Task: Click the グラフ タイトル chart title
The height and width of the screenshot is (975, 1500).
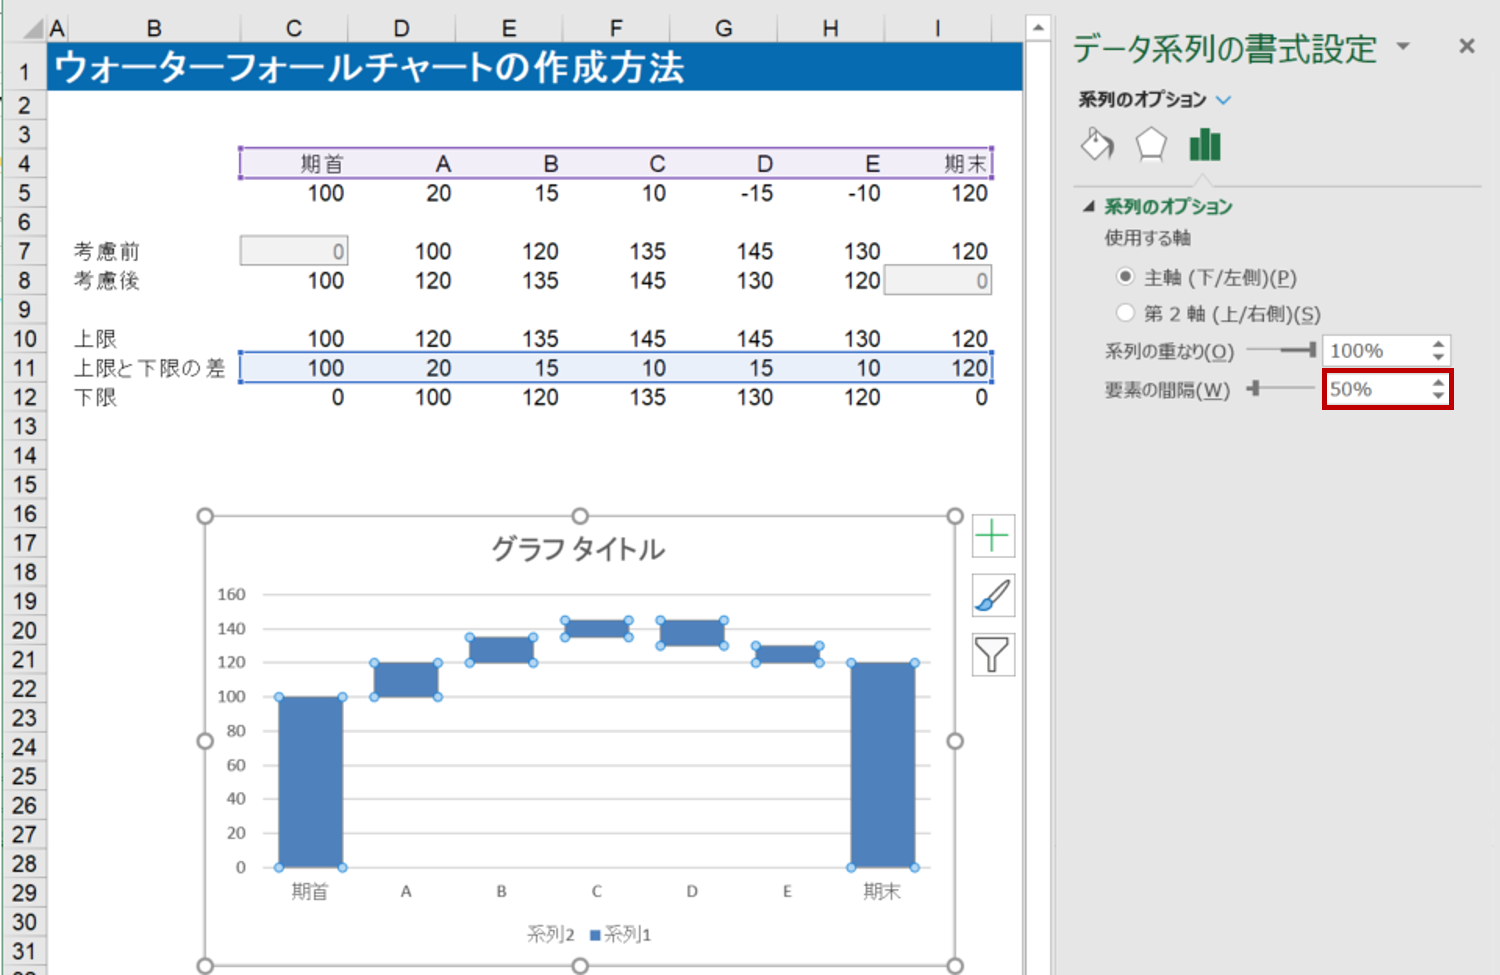Action: point(578,549)
